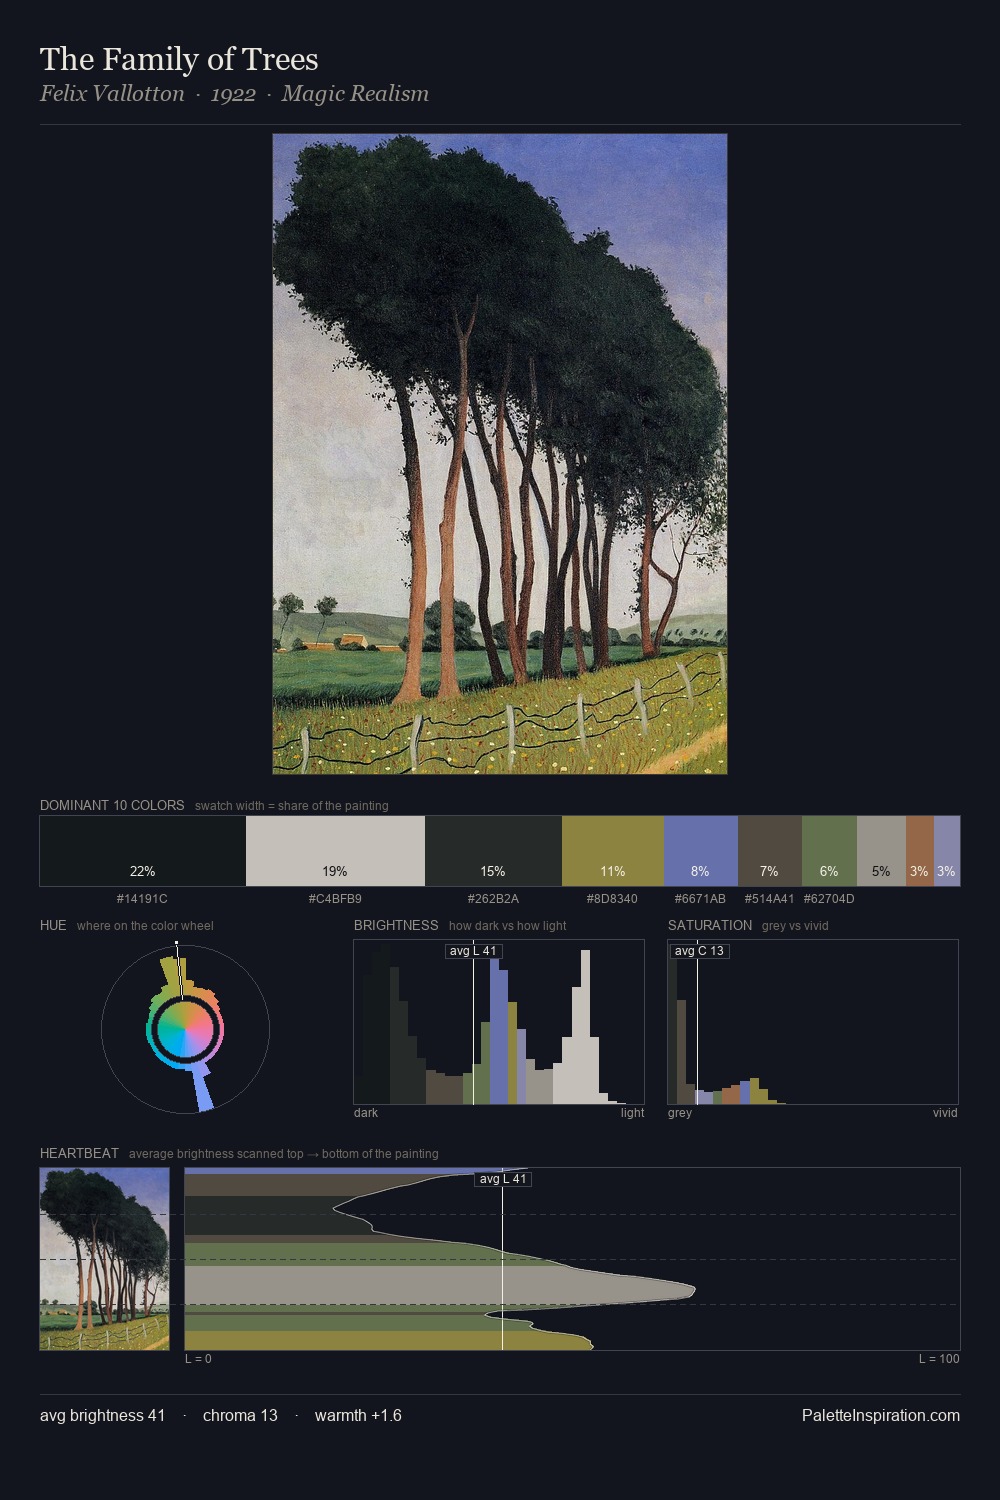This screenshot has height=1500, width=1000.
Task: Pick the lavender 3% swatch at far right
Action: tap(947, 851)
